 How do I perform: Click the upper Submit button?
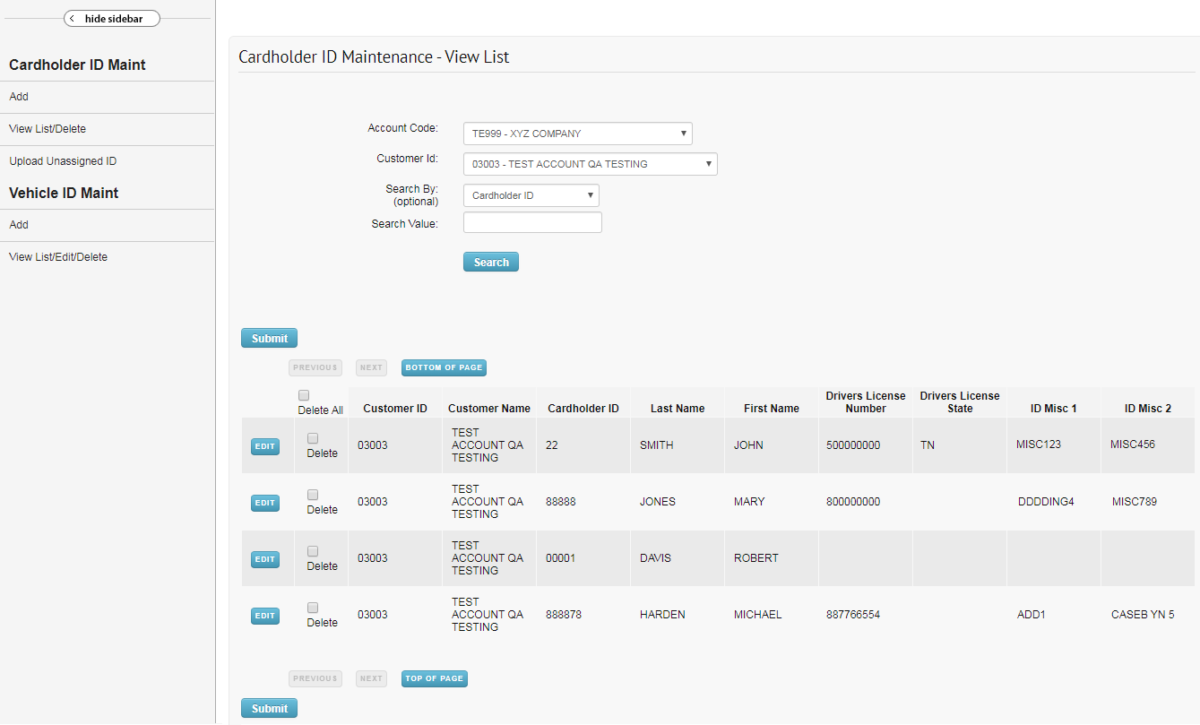tap(268, 337)
